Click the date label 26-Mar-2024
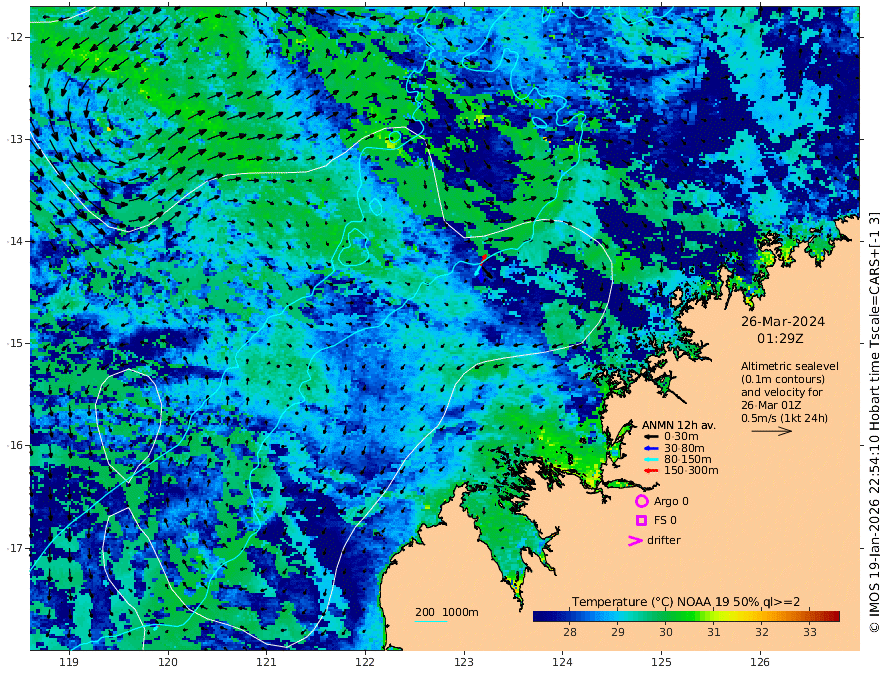The image size is (880, 680). 783,321
